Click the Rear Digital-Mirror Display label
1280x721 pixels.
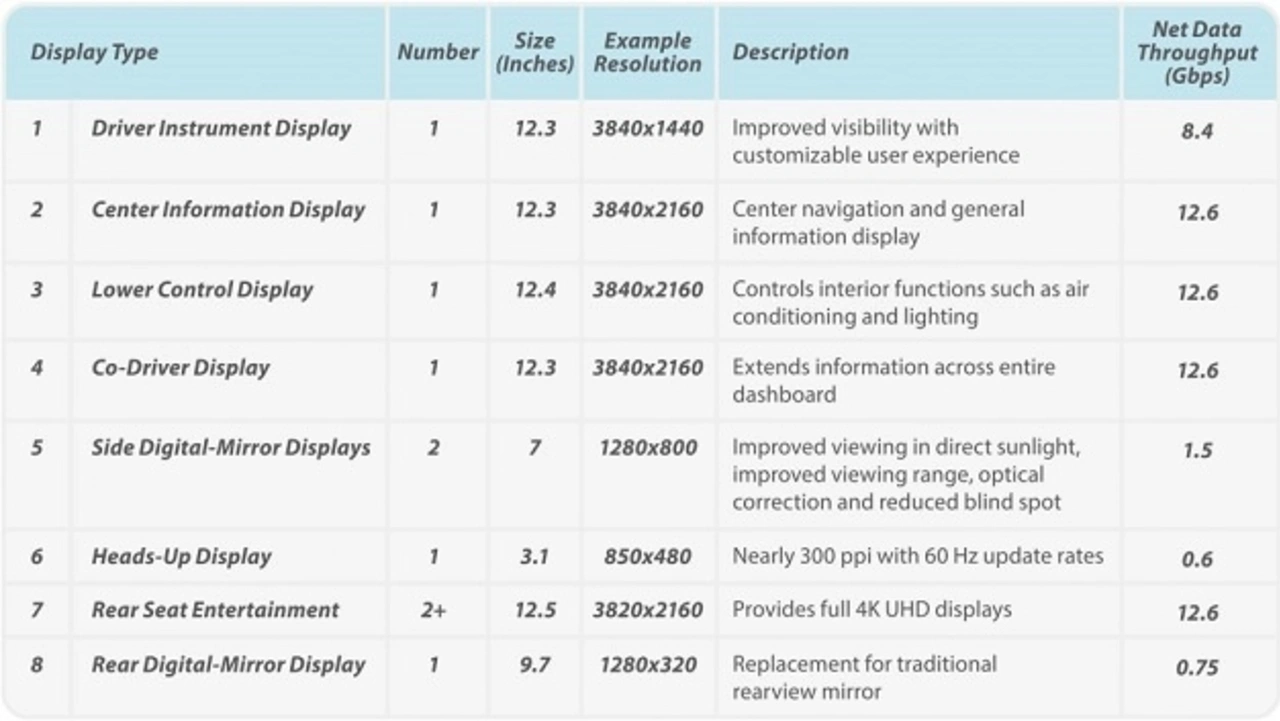[228, 665]
